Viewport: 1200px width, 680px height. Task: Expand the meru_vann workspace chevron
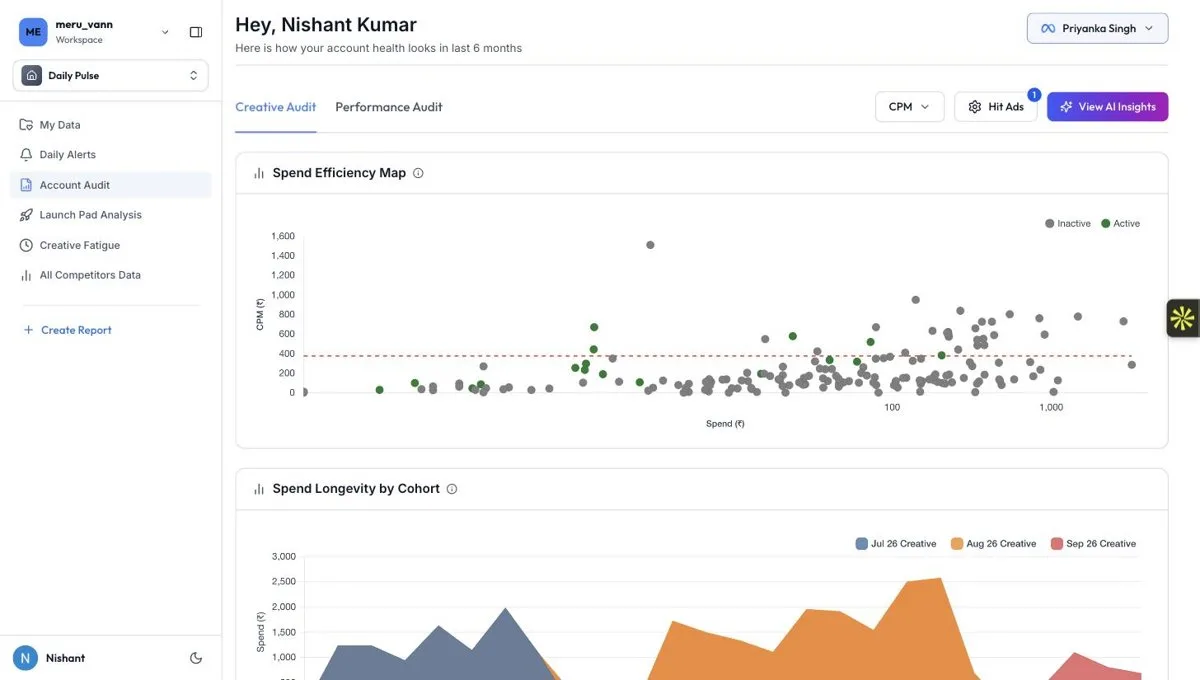(x=165, y=32)
